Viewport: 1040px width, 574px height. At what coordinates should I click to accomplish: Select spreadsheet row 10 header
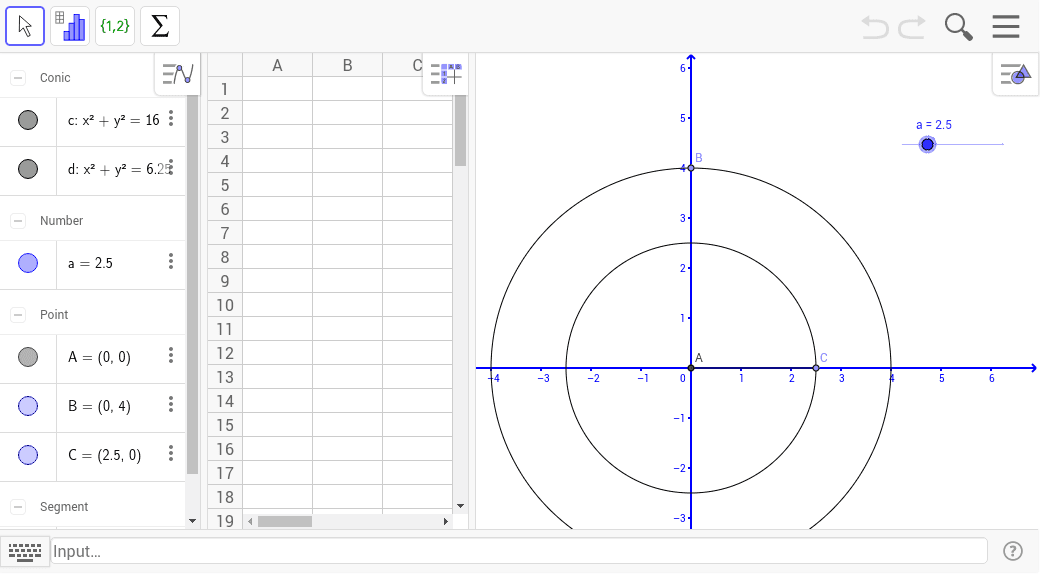point(225,305)
